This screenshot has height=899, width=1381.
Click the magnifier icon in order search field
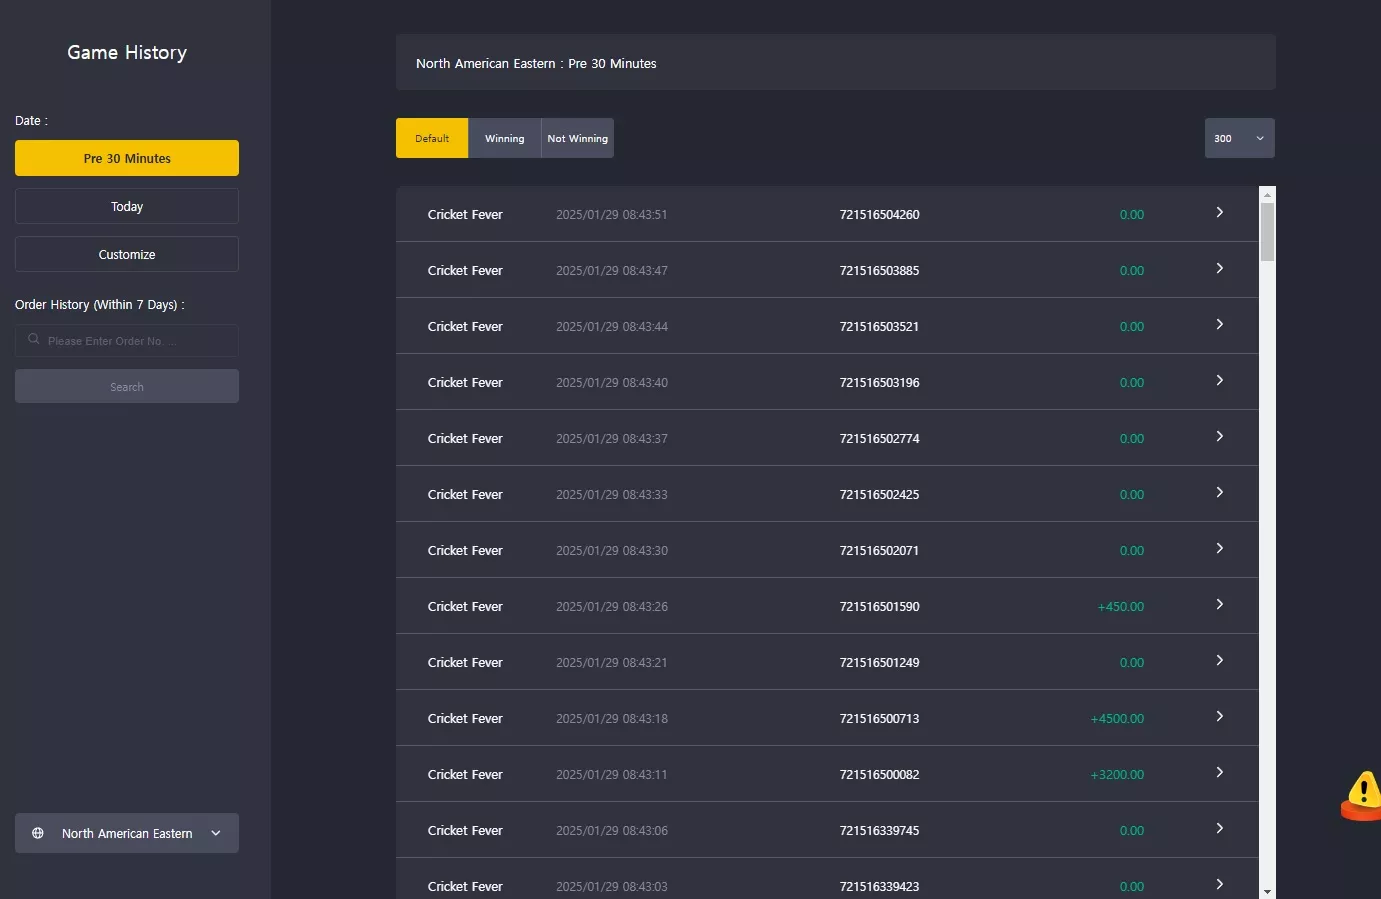(x=34, y=340)
